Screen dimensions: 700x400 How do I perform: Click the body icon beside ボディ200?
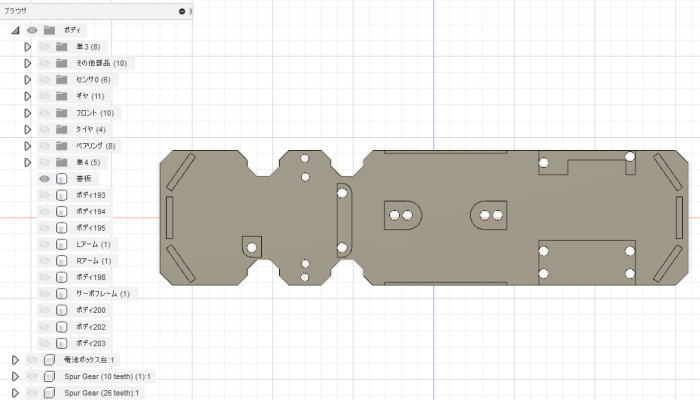click(62, 310)
